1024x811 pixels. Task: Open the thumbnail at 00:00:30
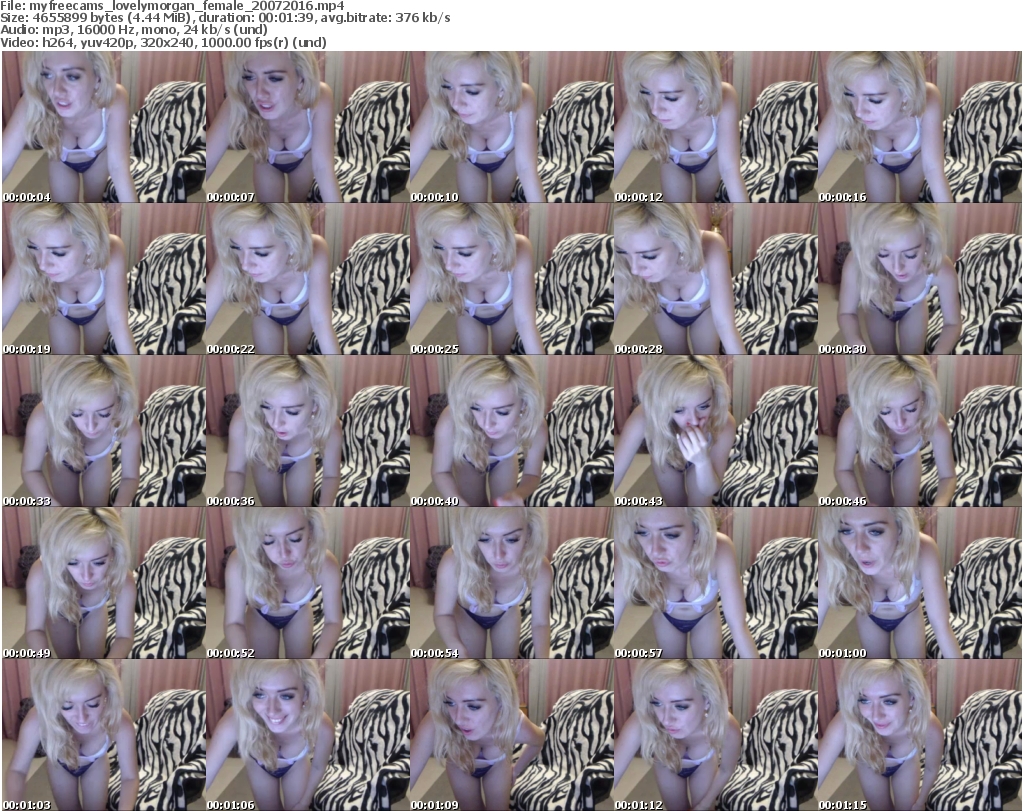(x=920, y=279)
